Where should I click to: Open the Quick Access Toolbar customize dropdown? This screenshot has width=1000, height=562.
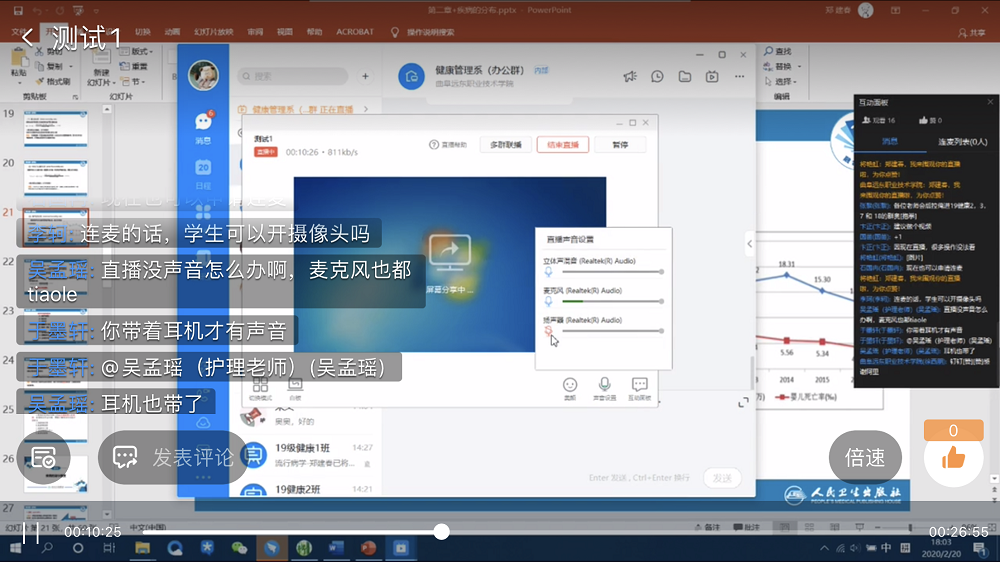[x=96, y=10]
